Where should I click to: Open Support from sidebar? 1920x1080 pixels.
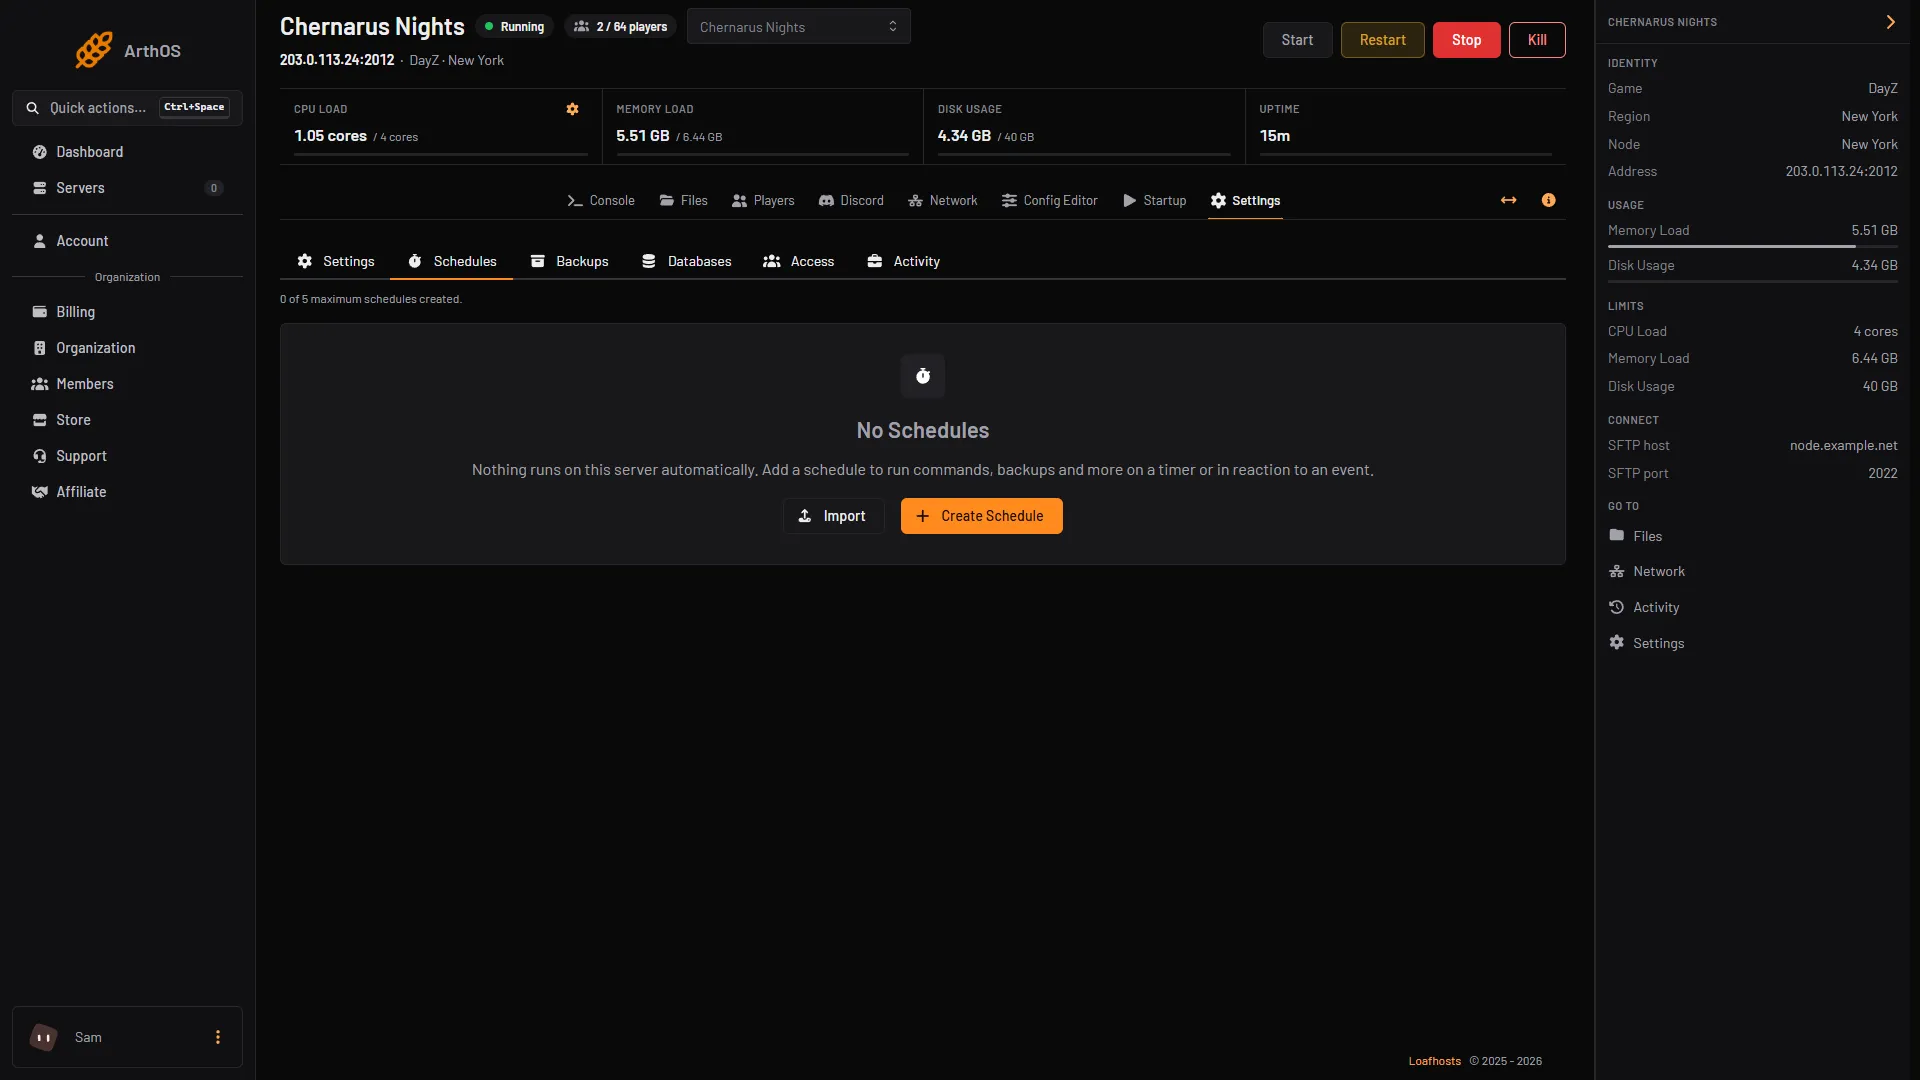pyautogui.click(x=127, y=456)
